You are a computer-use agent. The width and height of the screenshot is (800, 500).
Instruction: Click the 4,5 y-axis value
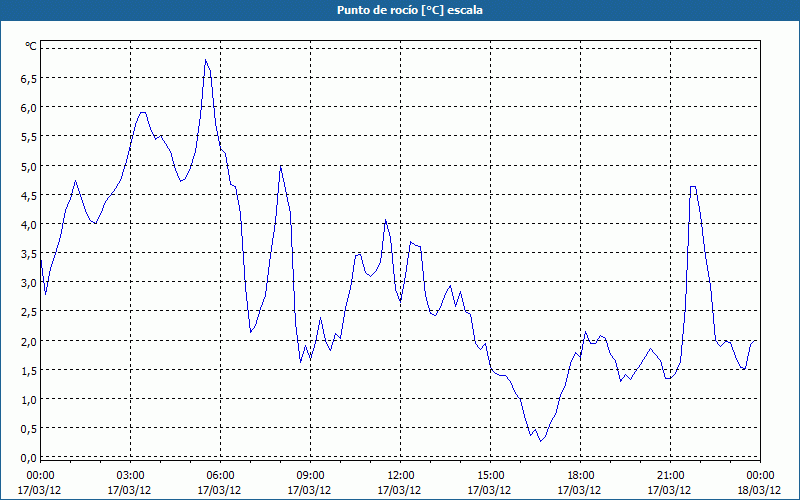pyautogui.click(x=28, y=195)
